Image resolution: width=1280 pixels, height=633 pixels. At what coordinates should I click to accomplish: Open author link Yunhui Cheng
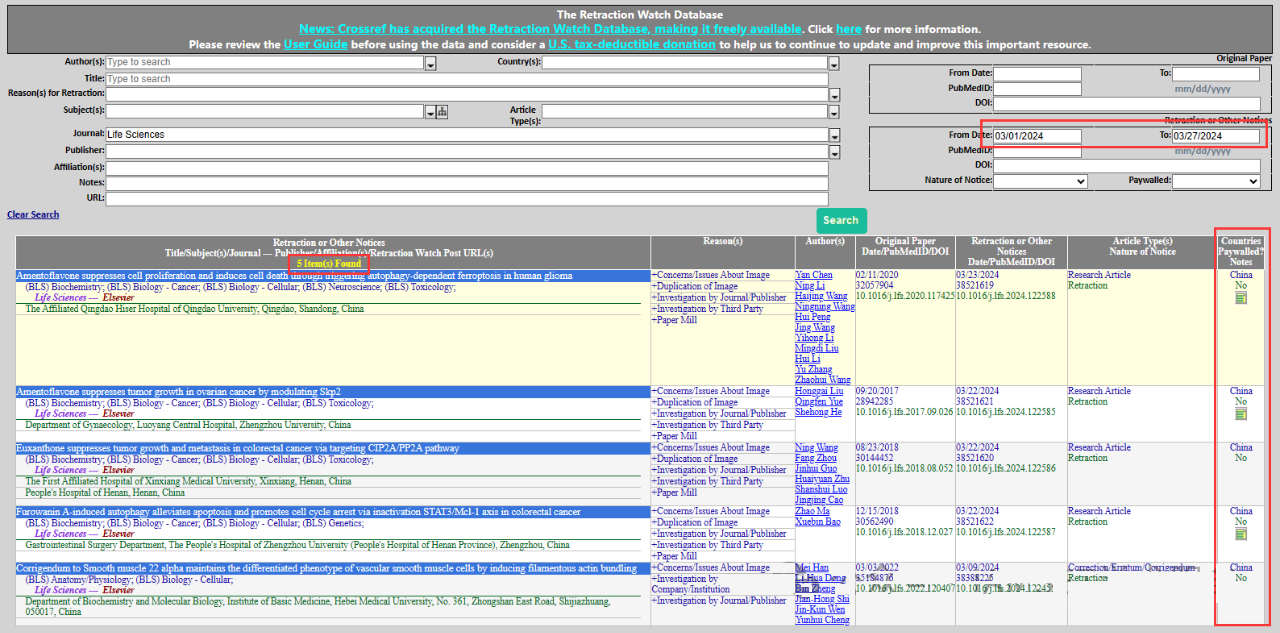coord(822,620)
